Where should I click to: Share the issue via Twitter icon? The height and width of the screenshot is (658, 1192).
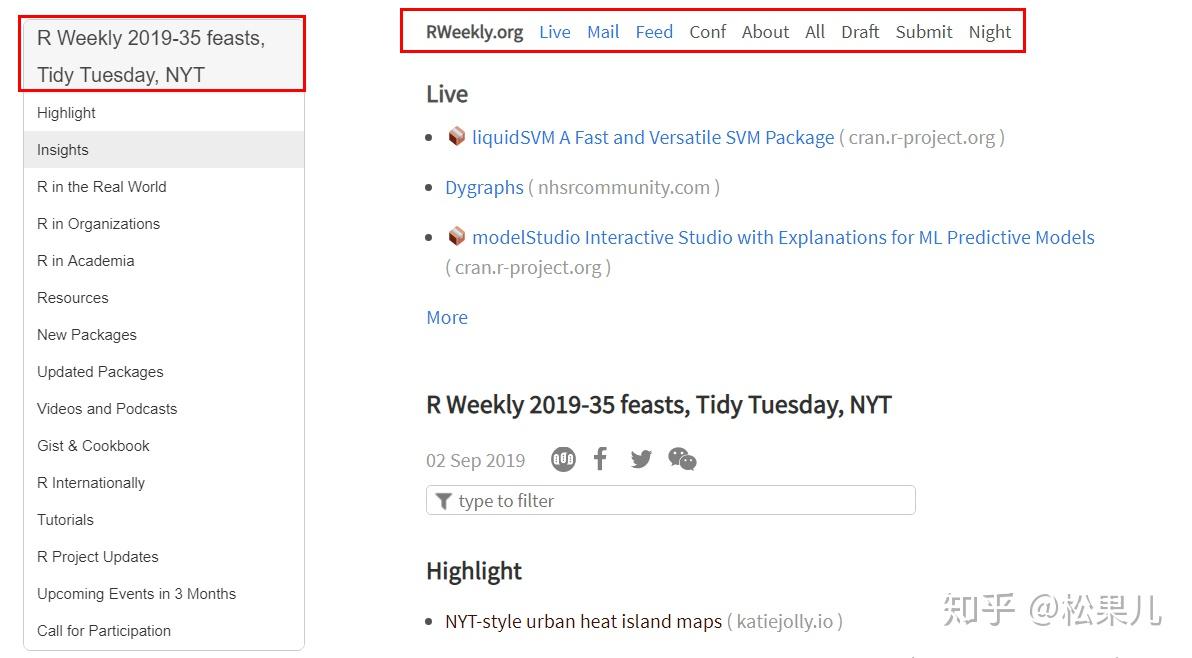[641, 459]
